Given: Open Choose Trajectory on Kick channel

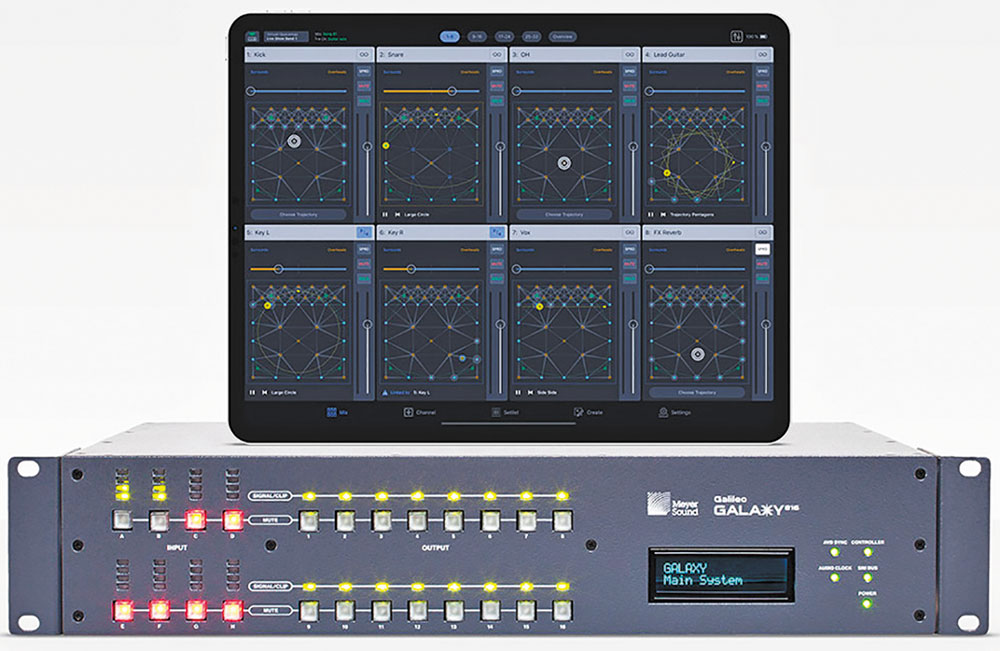Looking at the screenshot, I should [x=296, y=214].
